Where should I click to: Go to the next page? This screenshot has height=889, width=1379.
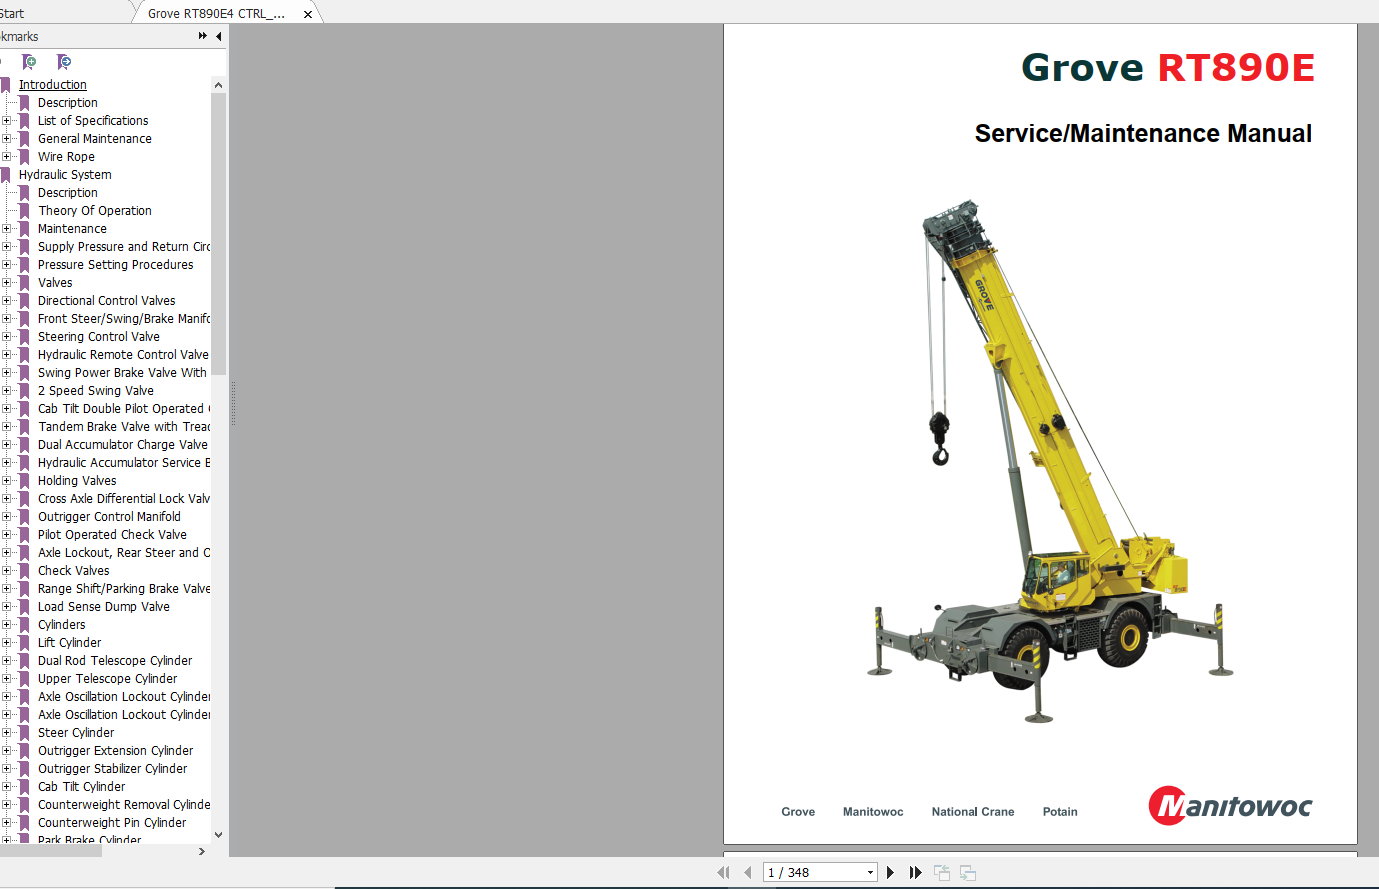click(890, 873)
